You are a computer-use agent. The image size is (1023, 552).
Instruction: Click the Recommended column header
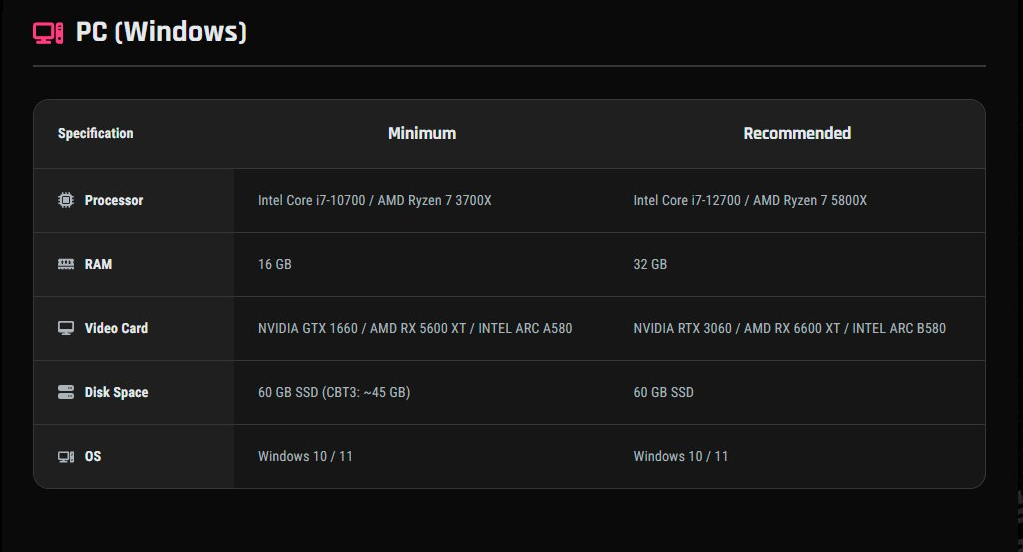coord(797,133)
